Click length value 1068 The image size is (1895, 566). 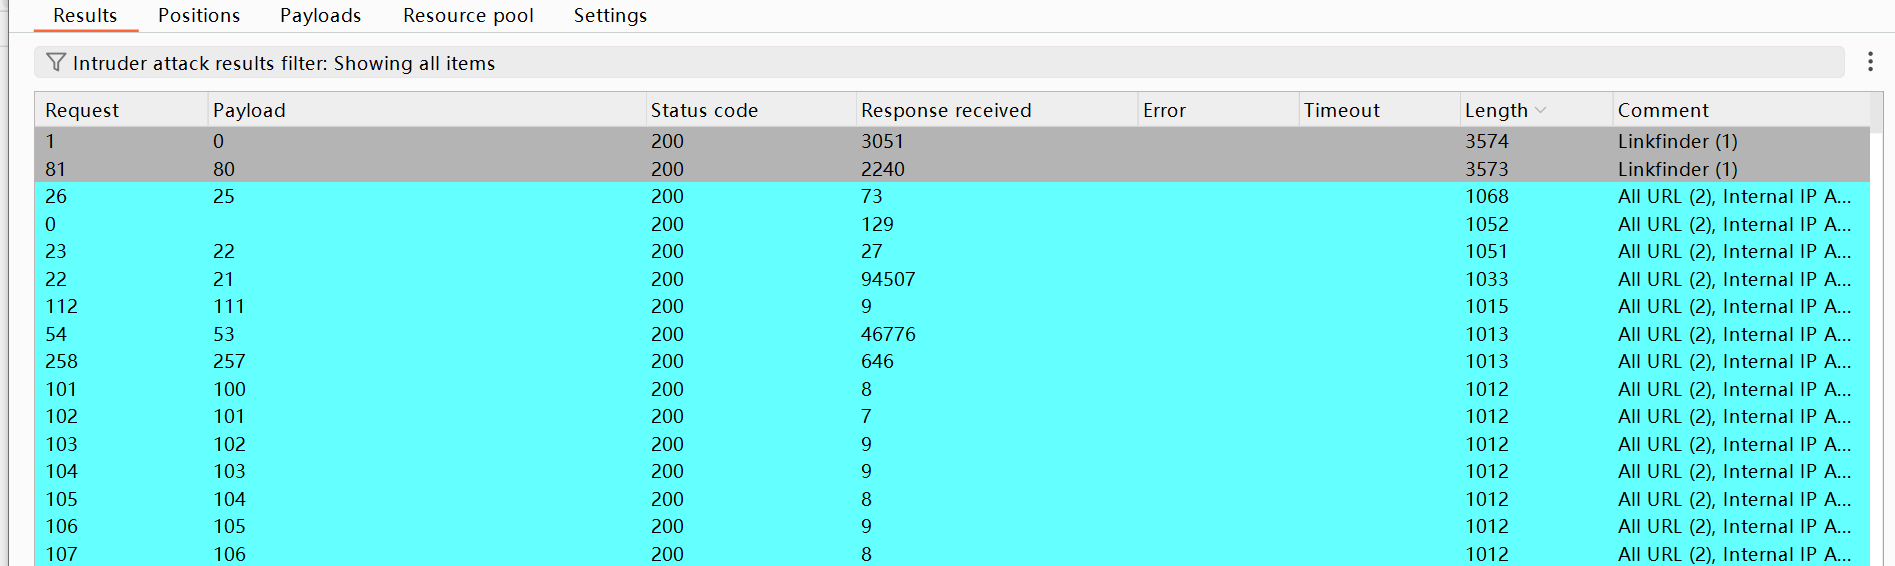(x=1487, y=196)
